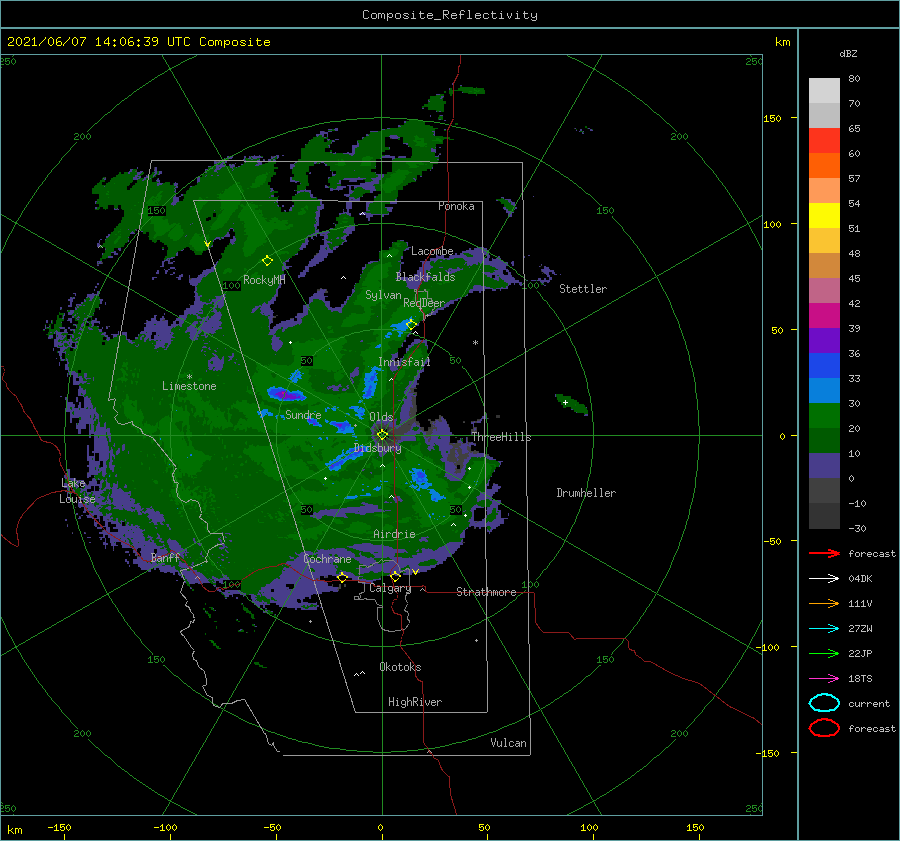Click the white plus marker east of ThreeHills
Image resolution: width=900 pixels, height=841 pixels.
pos(565,402)
